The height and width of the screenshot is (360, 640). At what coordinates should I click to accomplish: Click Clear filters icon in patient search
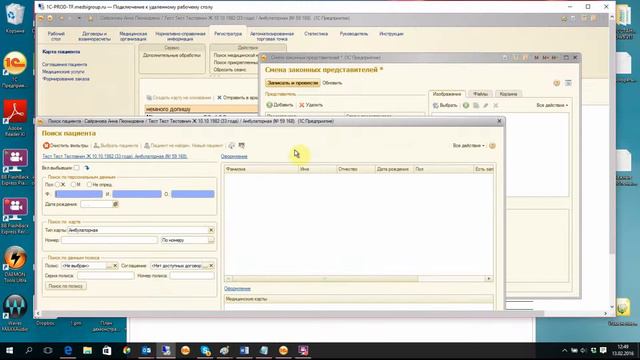pos(46,146)
